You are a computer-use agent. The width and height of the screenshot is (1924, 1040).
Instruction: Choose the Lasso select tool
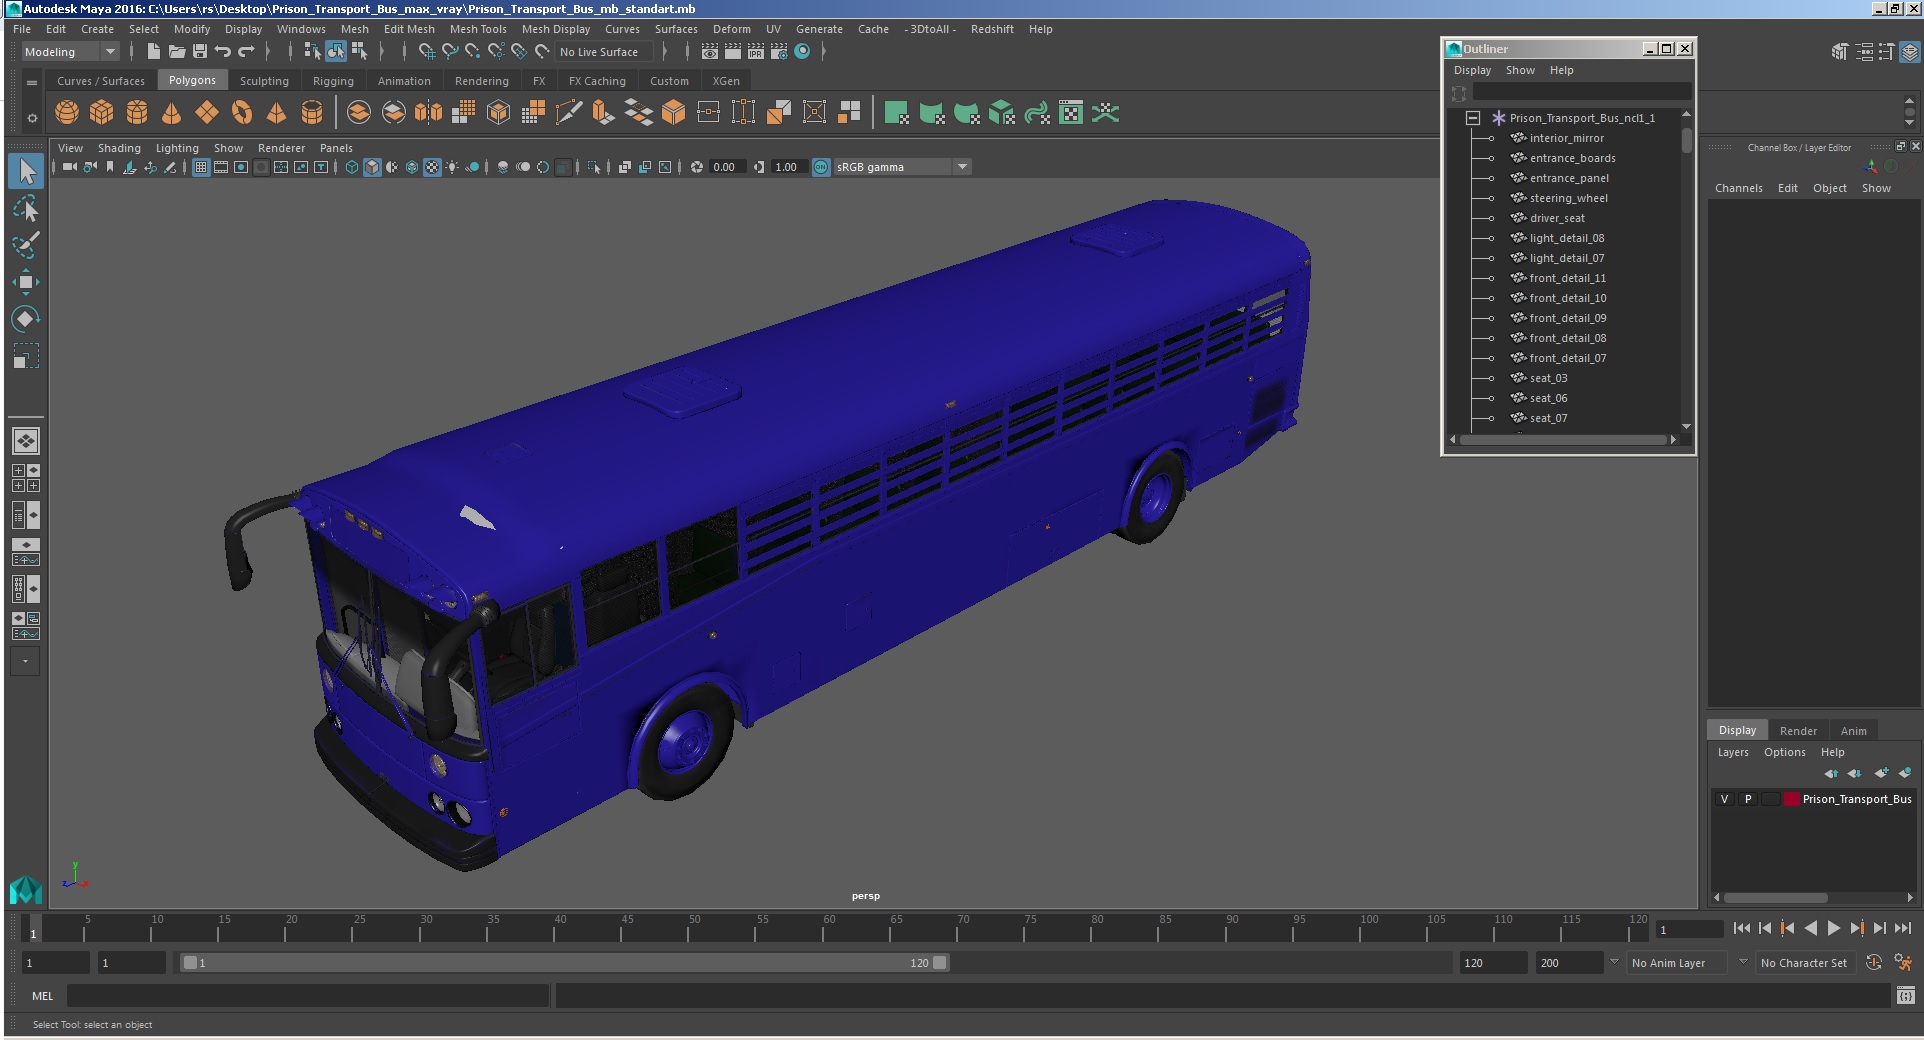[26, 208]
